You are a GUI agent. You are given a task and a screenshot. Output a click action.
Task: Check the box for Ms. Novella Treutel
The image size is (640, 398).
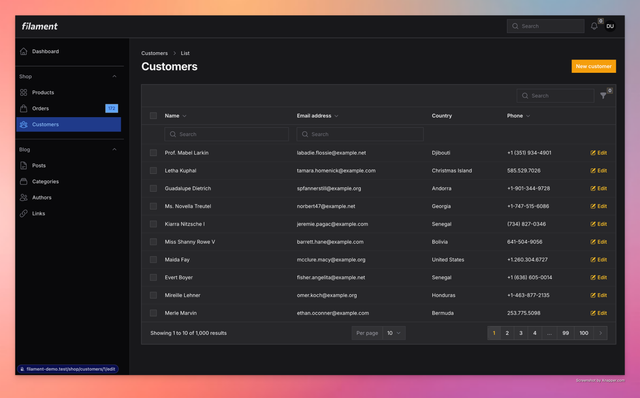153,206
